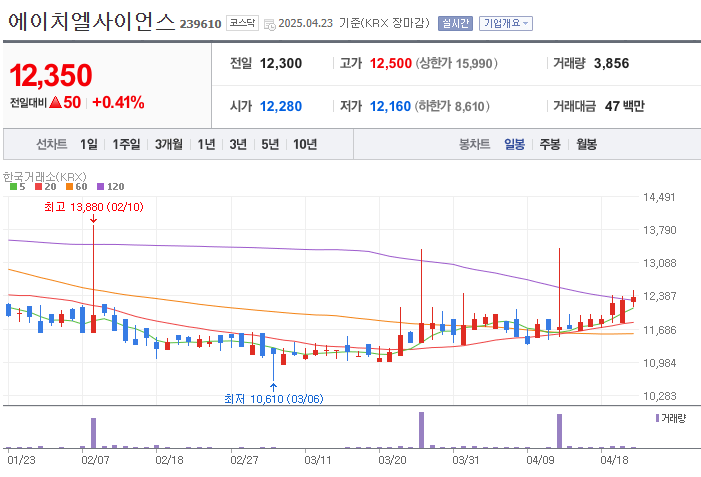This screenshot has width=701, height=477.
Task: Click the 코스닥 market label
Action: tap(242, 23)
